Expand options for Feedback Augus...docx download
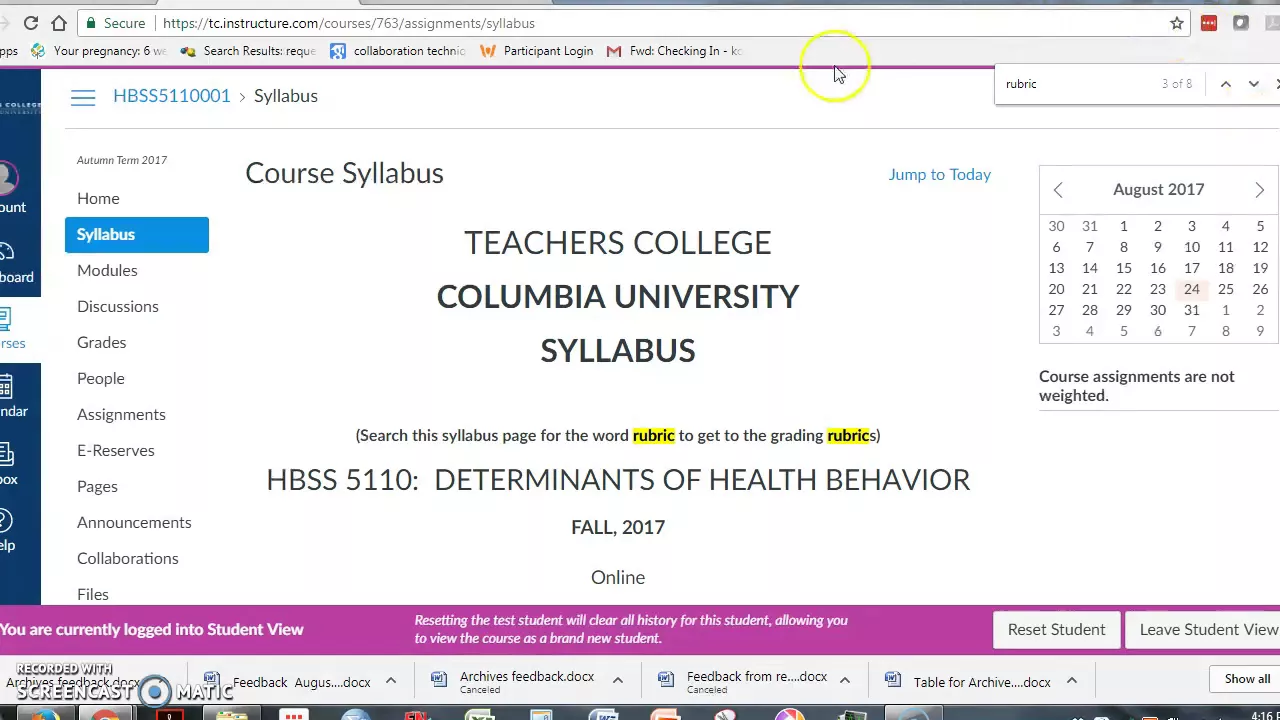 391,681
